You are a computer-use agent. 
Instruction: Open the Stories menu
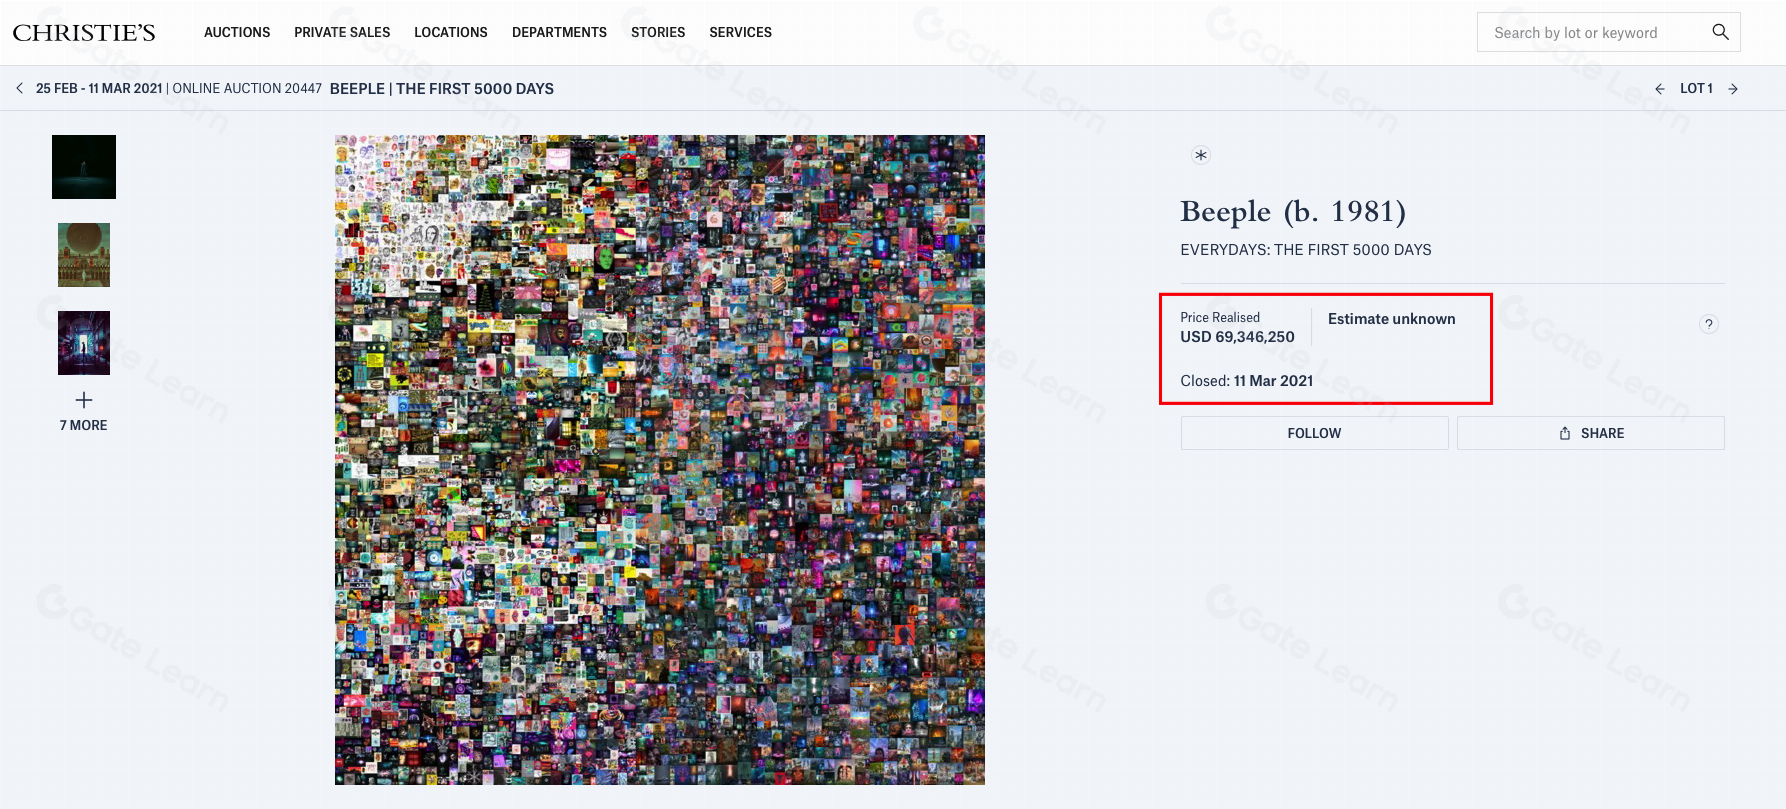point(658,32)
